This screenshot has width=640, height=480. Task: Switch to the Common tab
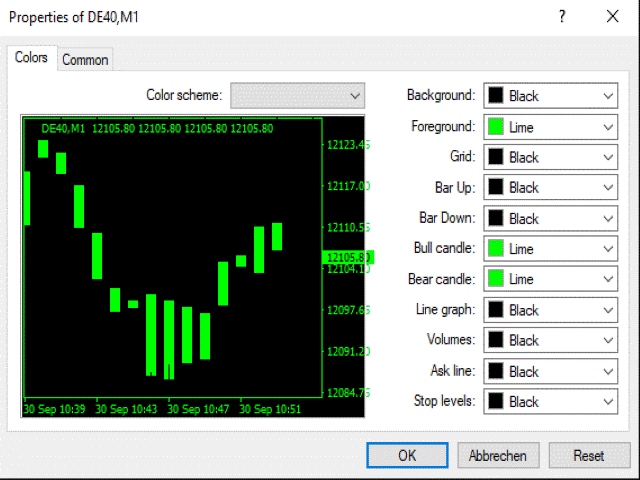point(85,60)
